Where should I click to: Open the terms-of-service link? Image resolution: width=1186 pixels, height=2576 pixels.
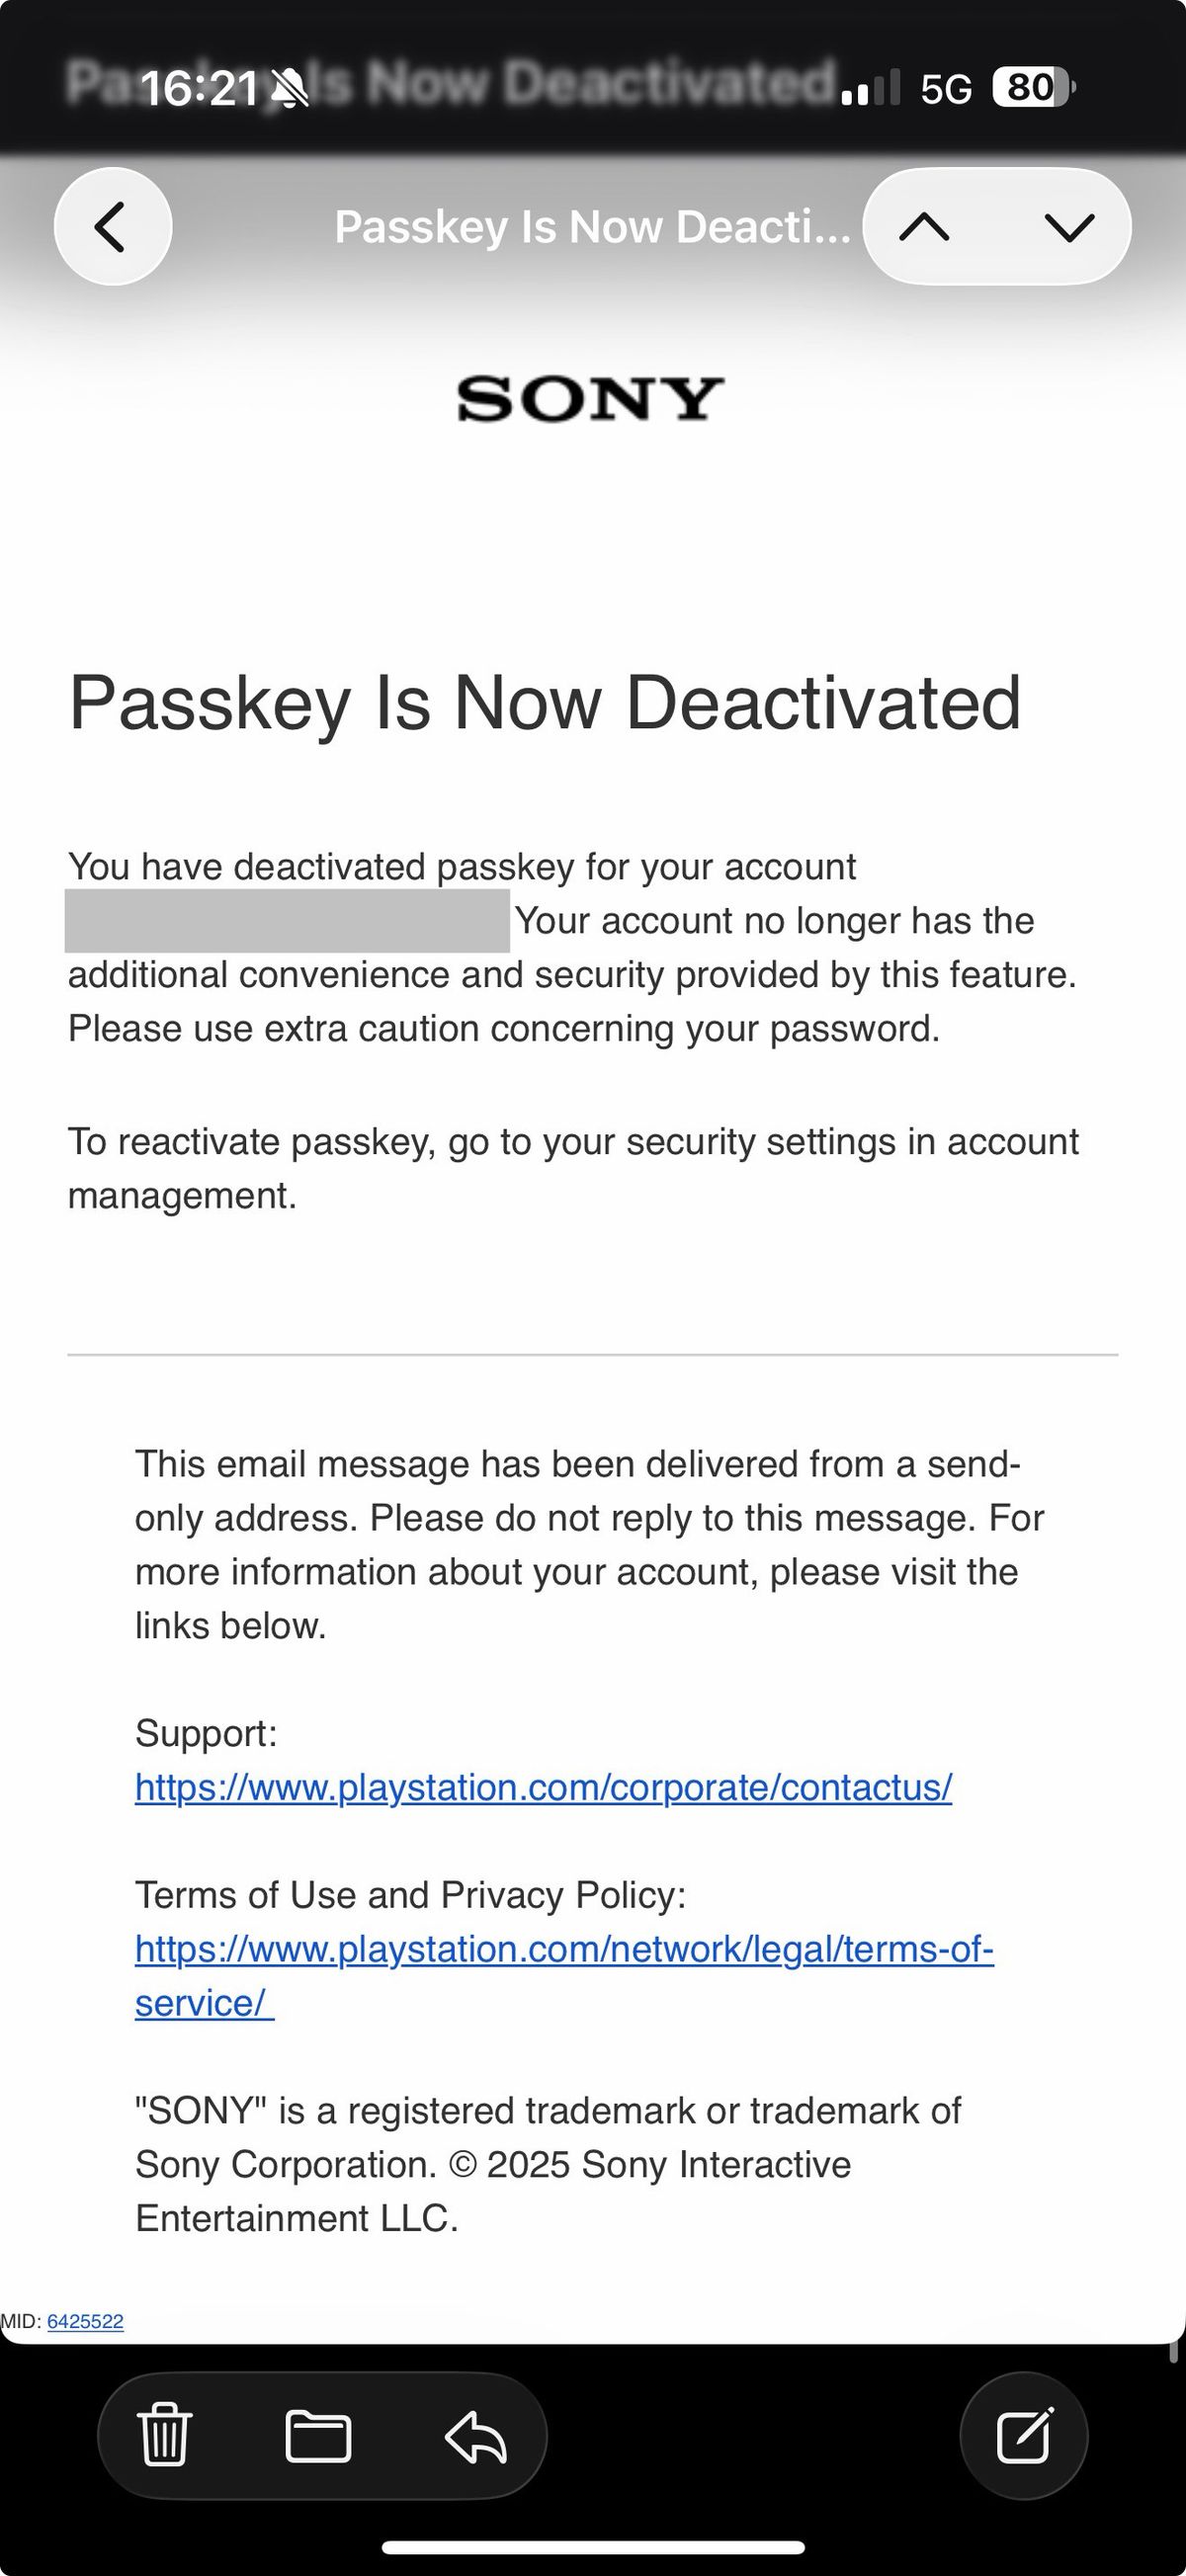tap(563, 1949)
